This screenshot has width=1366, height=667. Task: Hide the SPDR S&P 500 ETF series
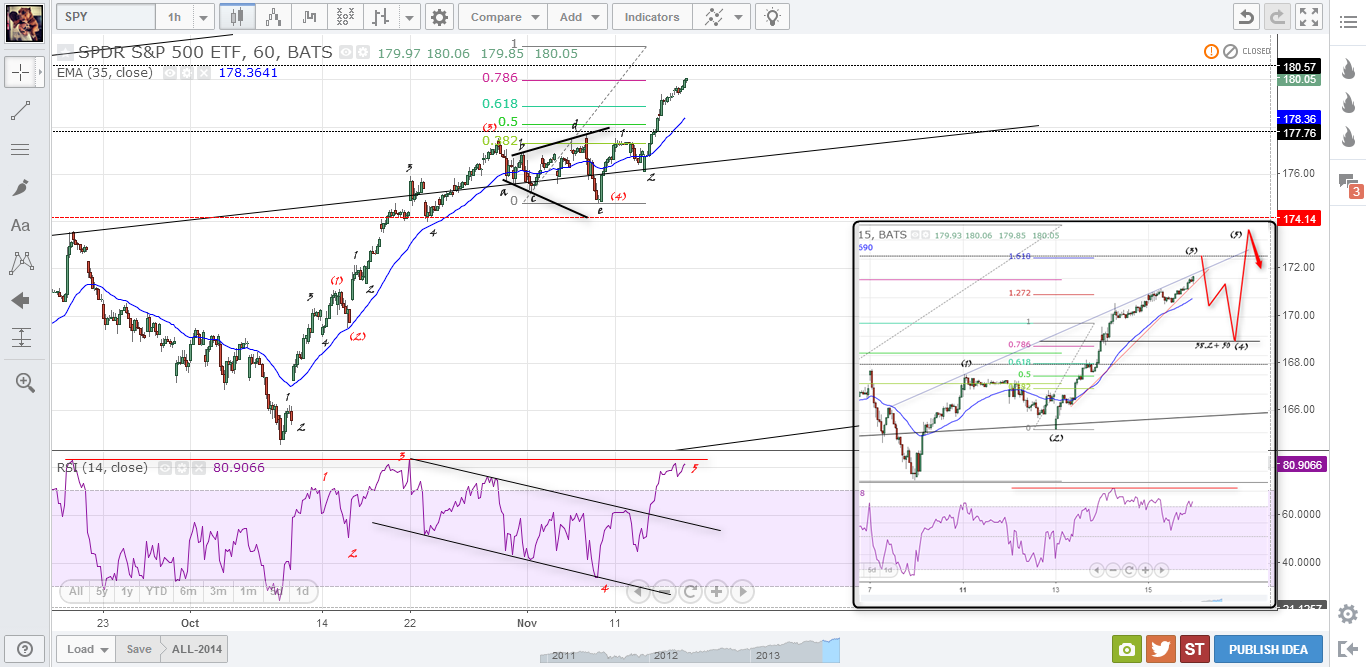(345, 52)
